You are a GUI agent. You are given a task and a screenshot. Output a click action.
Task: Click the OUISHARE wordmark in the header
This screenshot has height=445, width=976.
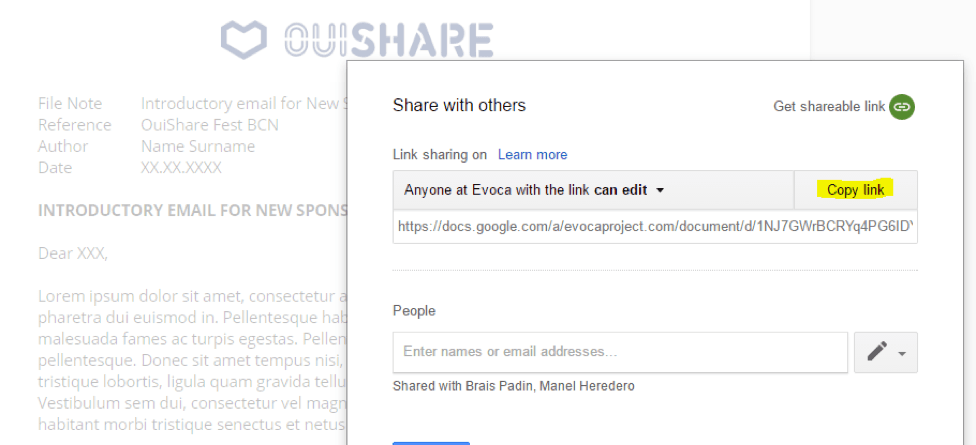pyautogui.click(x=388, y=40)
